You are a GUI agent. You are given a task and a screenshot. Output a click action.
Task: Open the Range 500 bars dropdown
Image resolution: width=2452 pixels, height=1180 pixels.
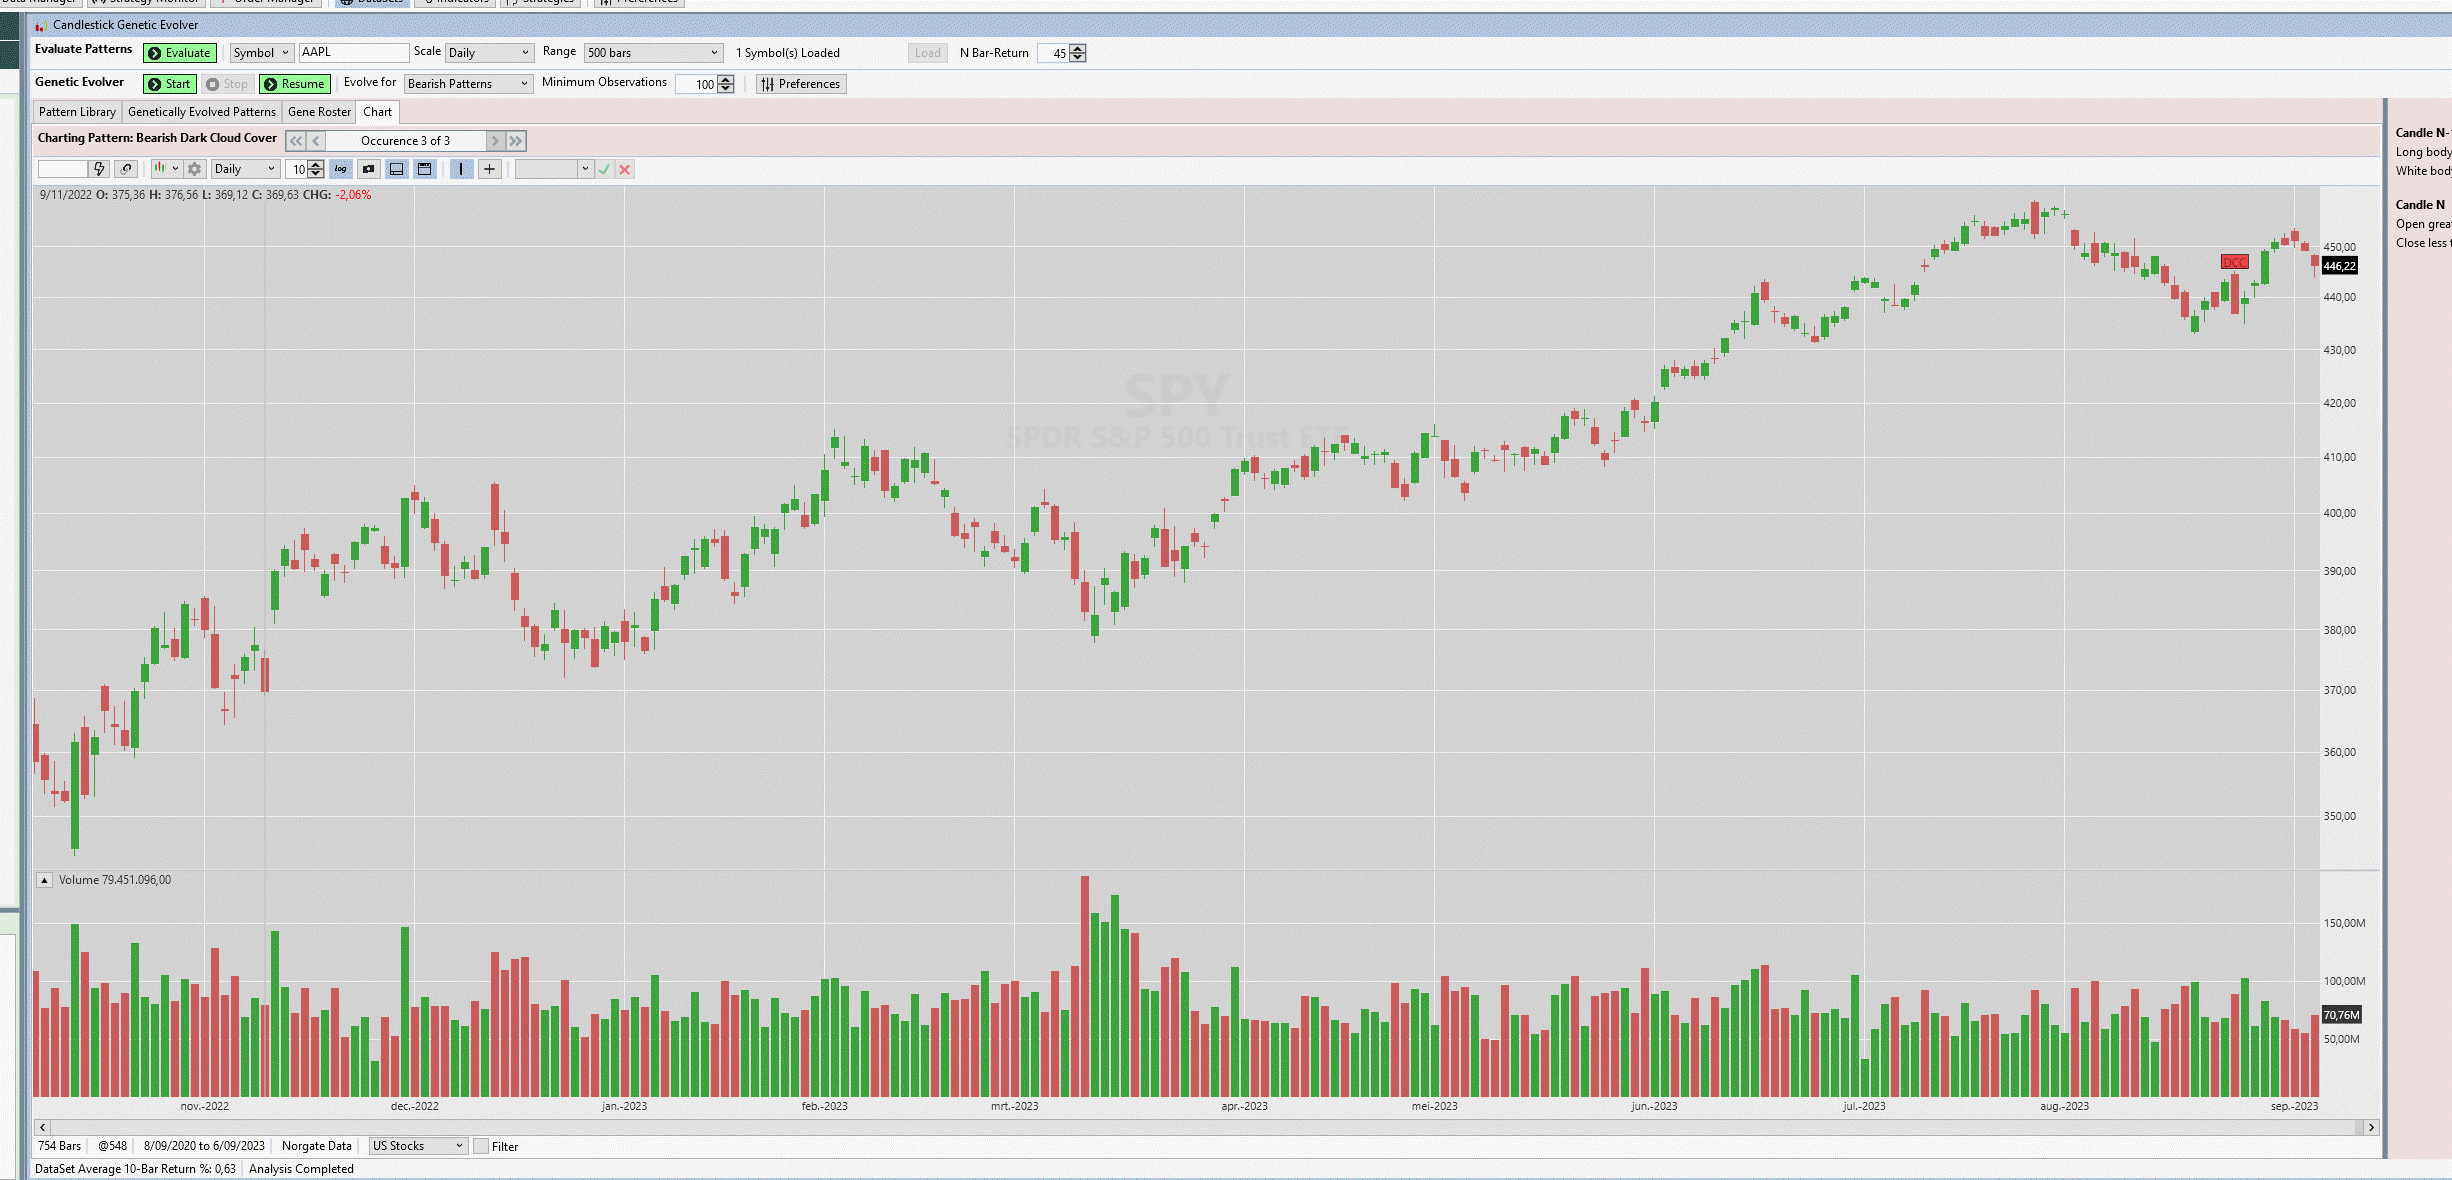(652, 53)
